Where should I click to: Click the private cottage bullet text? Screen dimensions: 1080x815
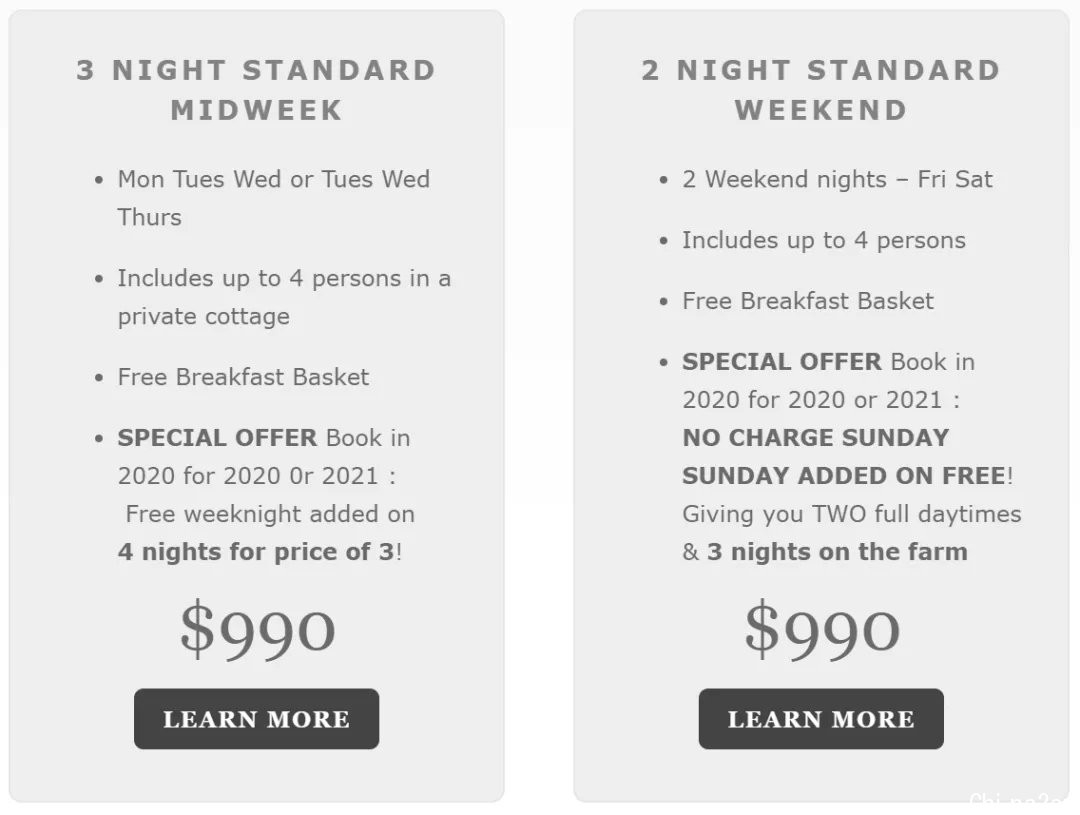coord(284,297)
